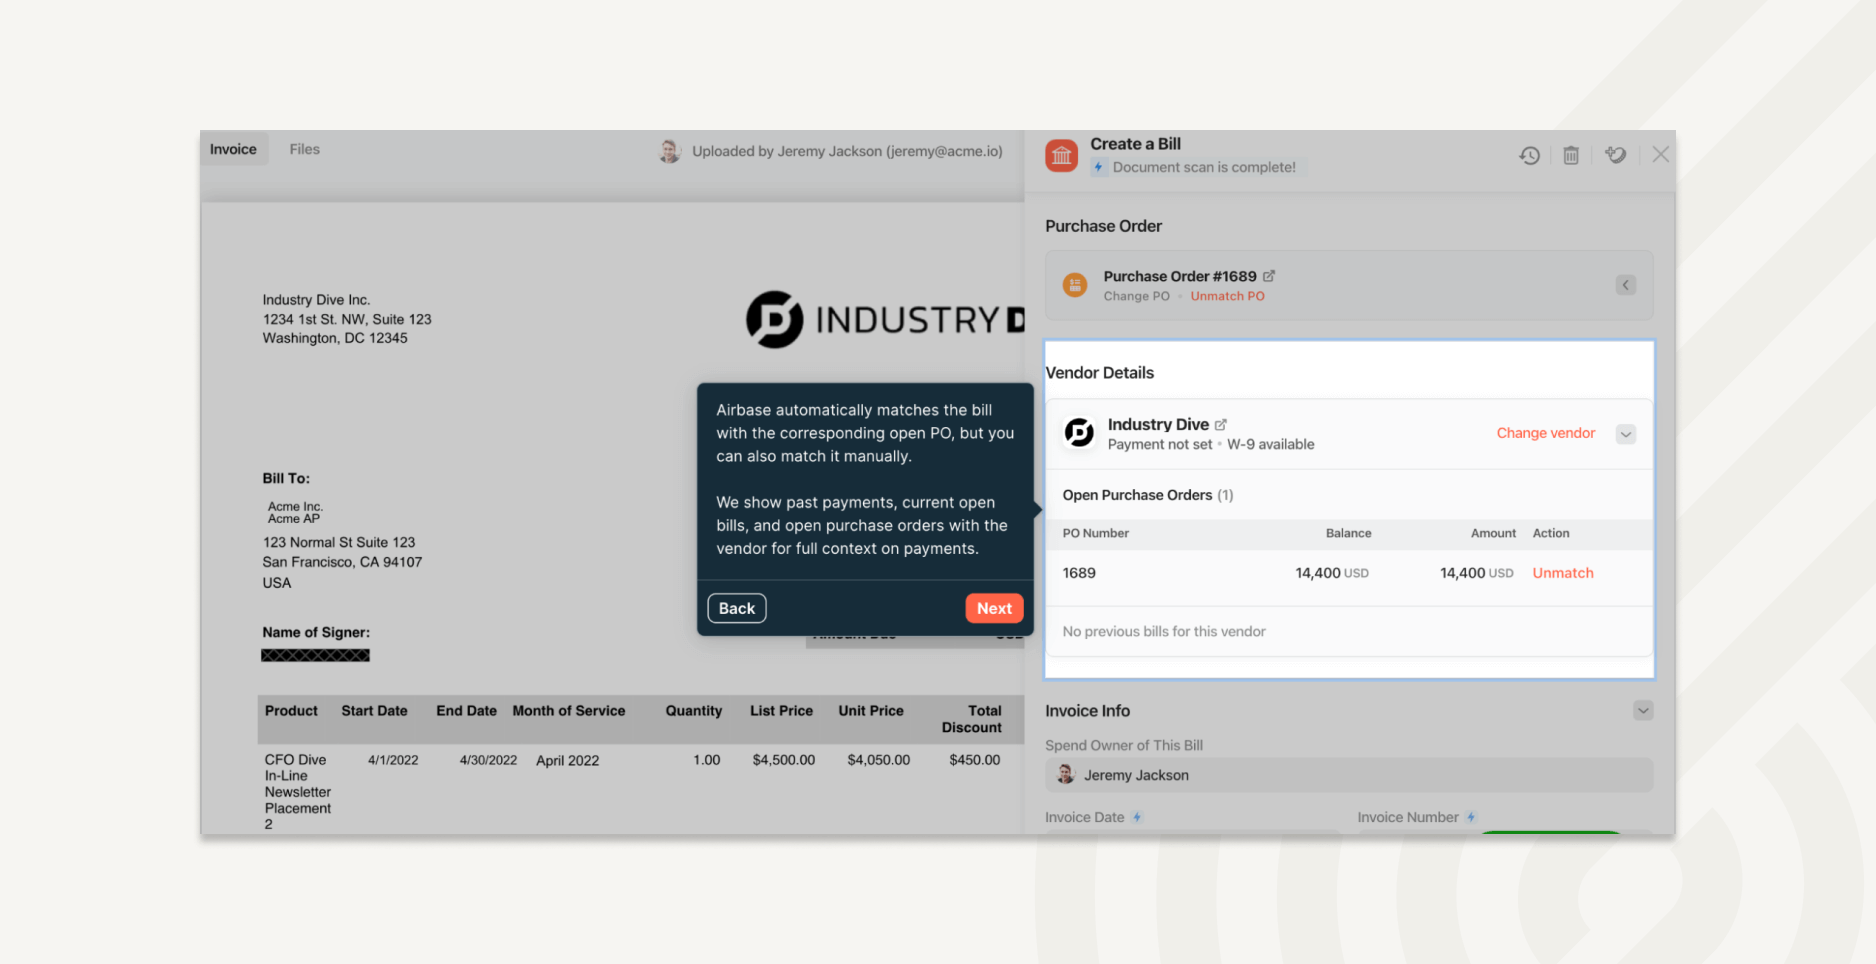
Task: Click the orange bank Create a Bill icon
Action: 1062,155
